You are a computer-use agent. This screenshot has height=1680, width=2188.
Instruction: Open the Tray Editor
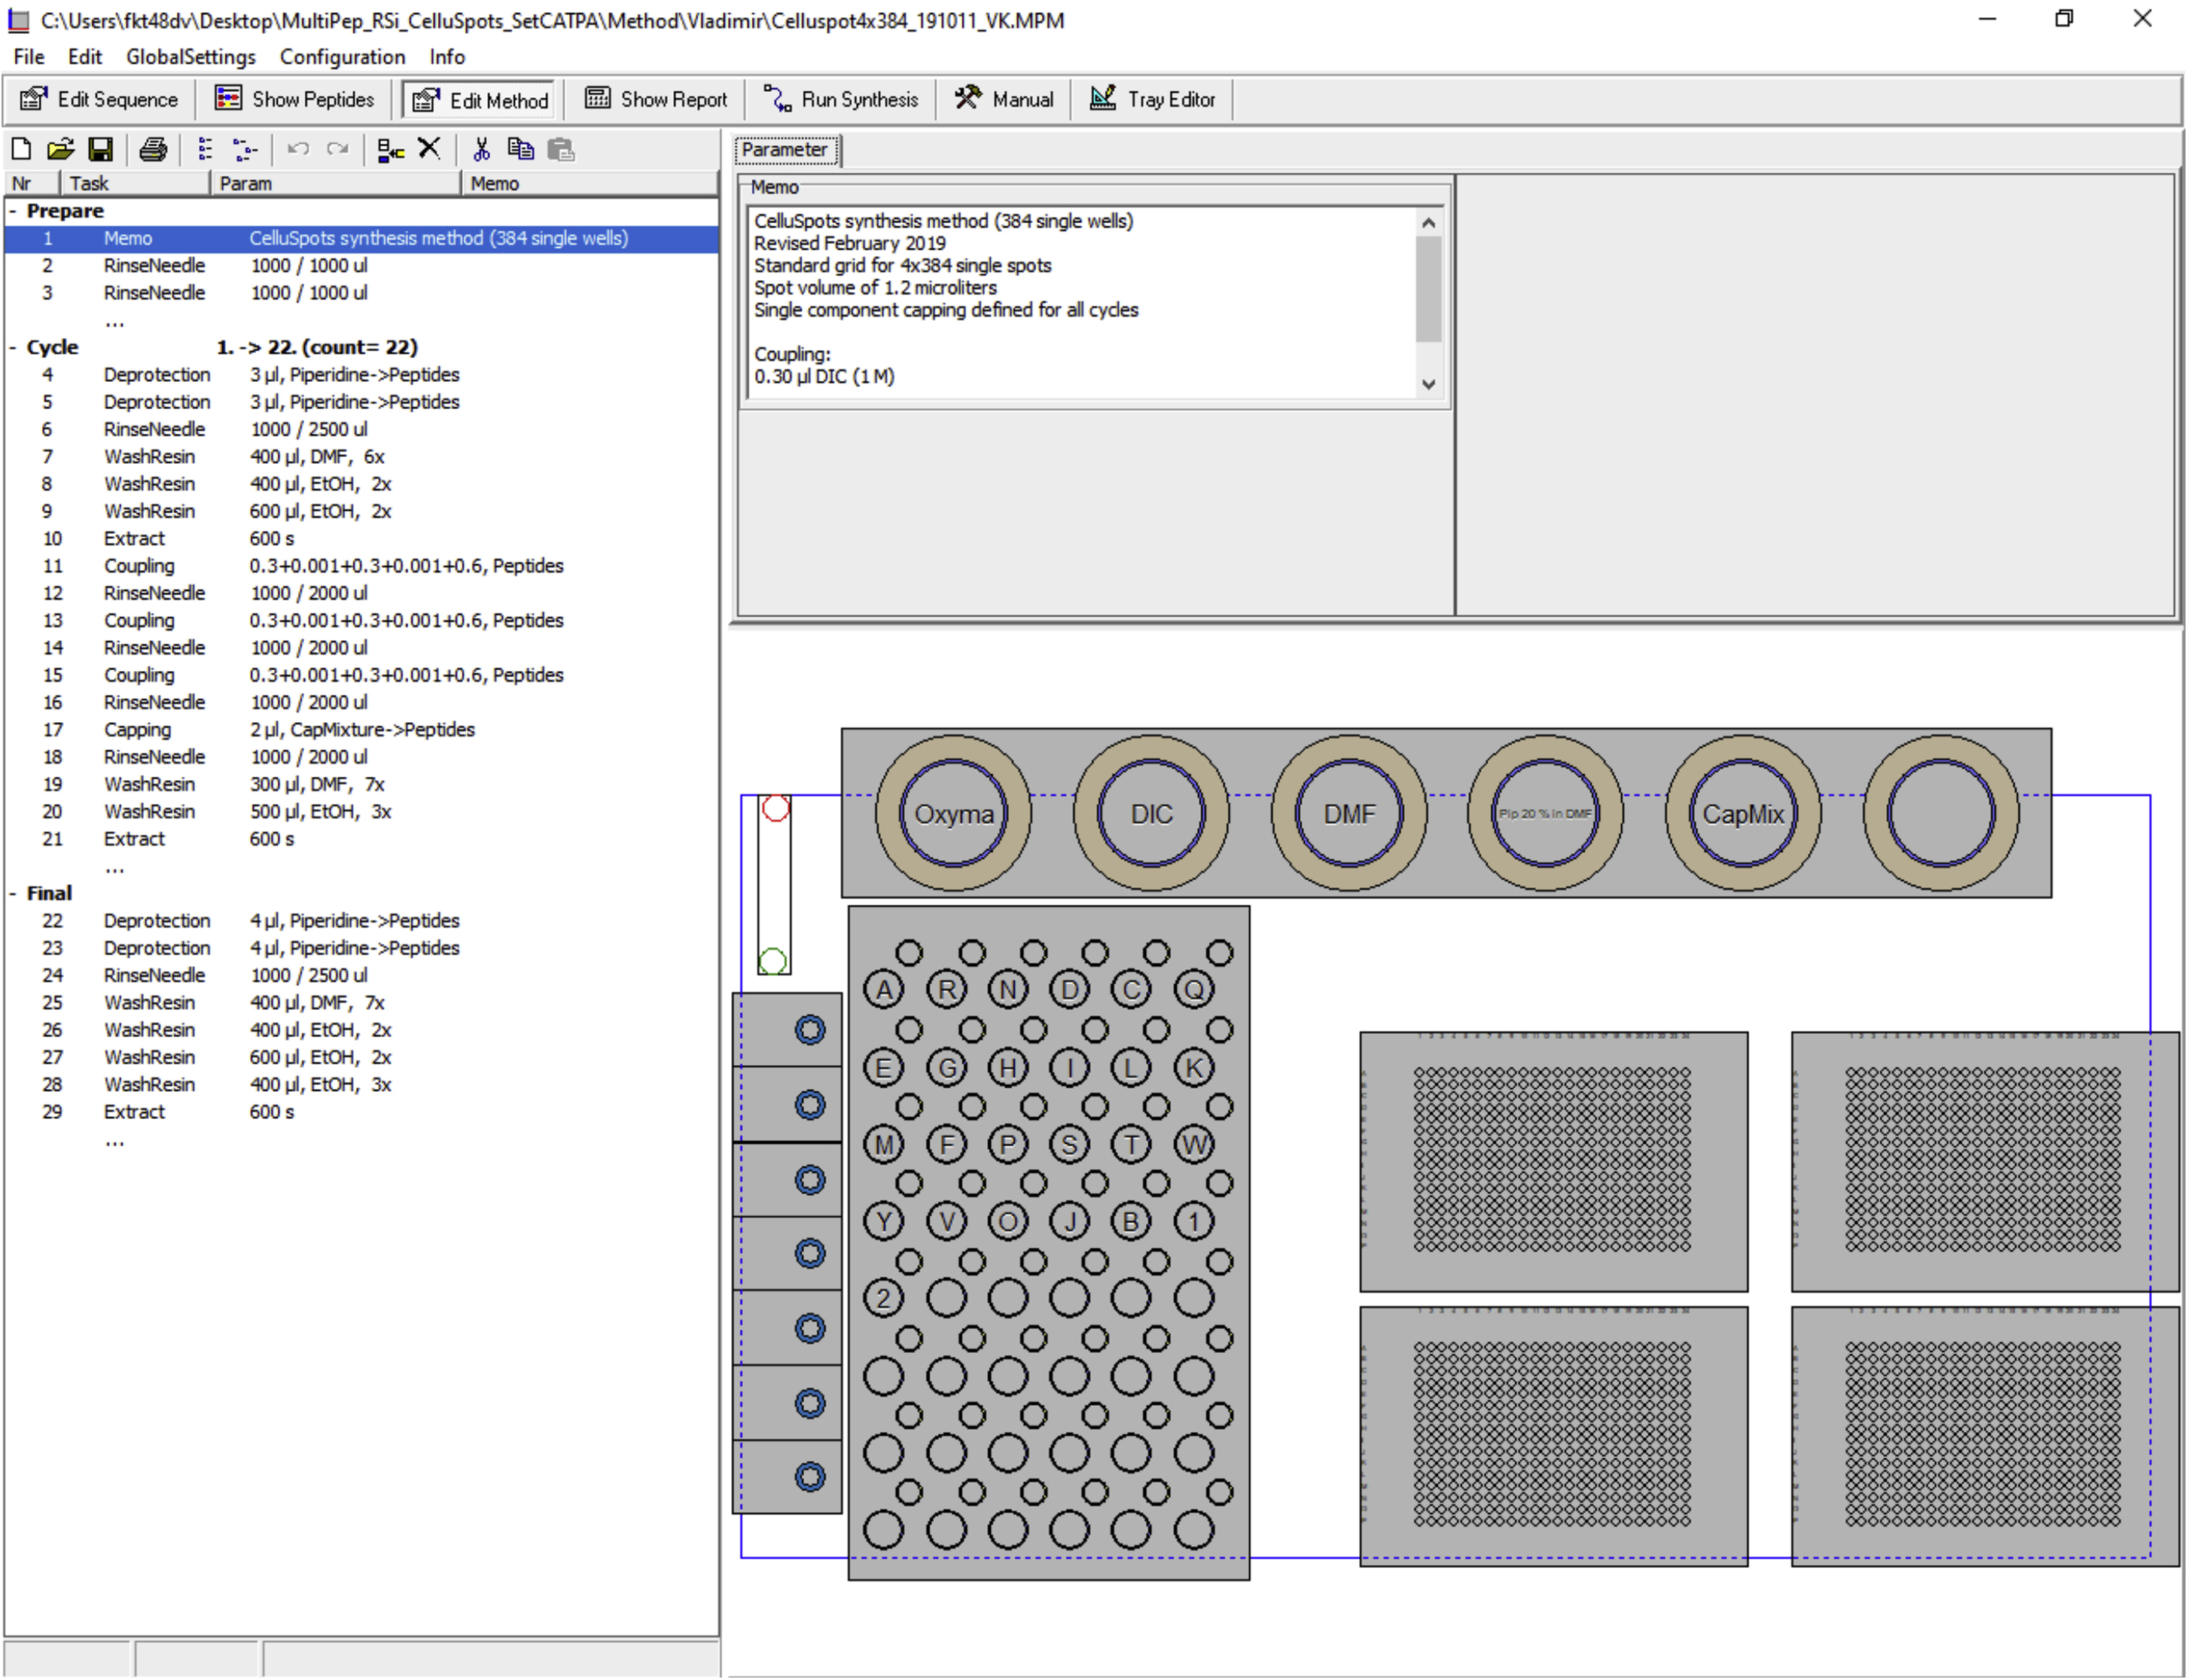click(1152, 99)
